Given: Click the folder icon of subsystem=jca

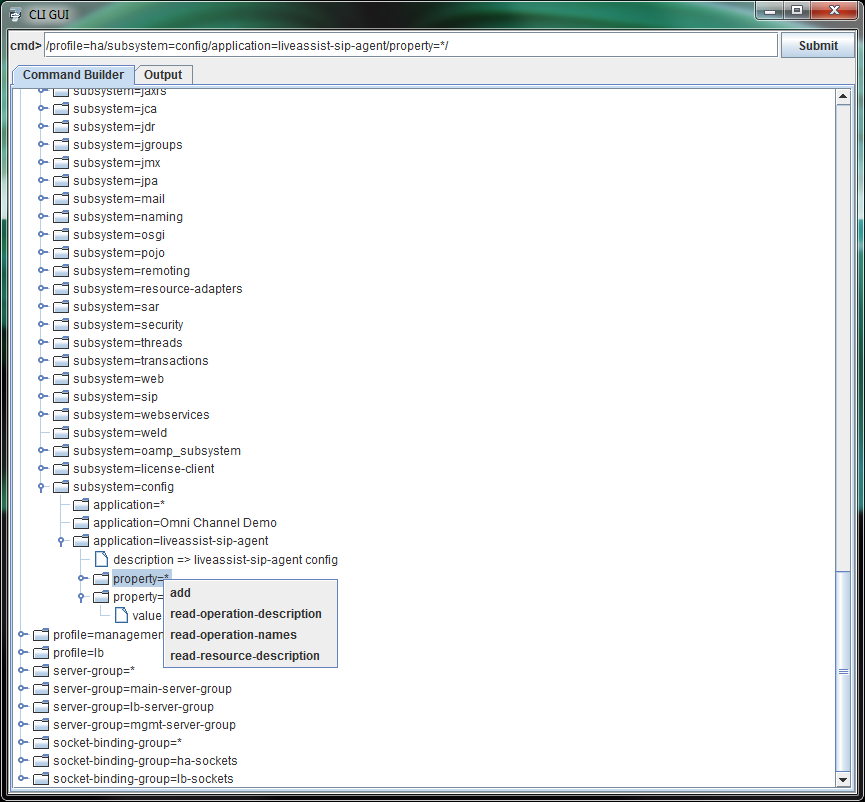Looking at the screenshot, I should click(61, 109).
